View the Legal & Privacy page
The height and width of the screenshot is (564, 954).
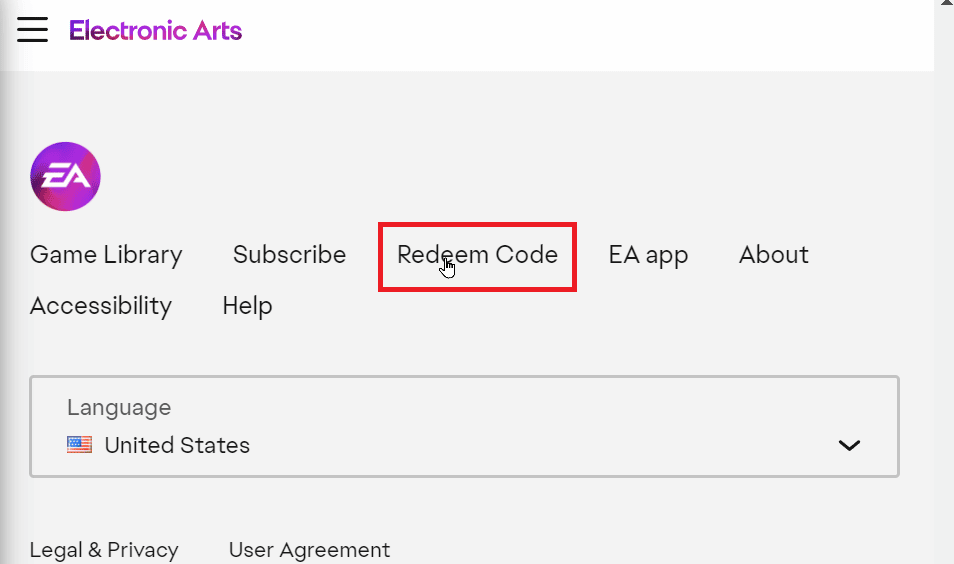pos(104,550)
